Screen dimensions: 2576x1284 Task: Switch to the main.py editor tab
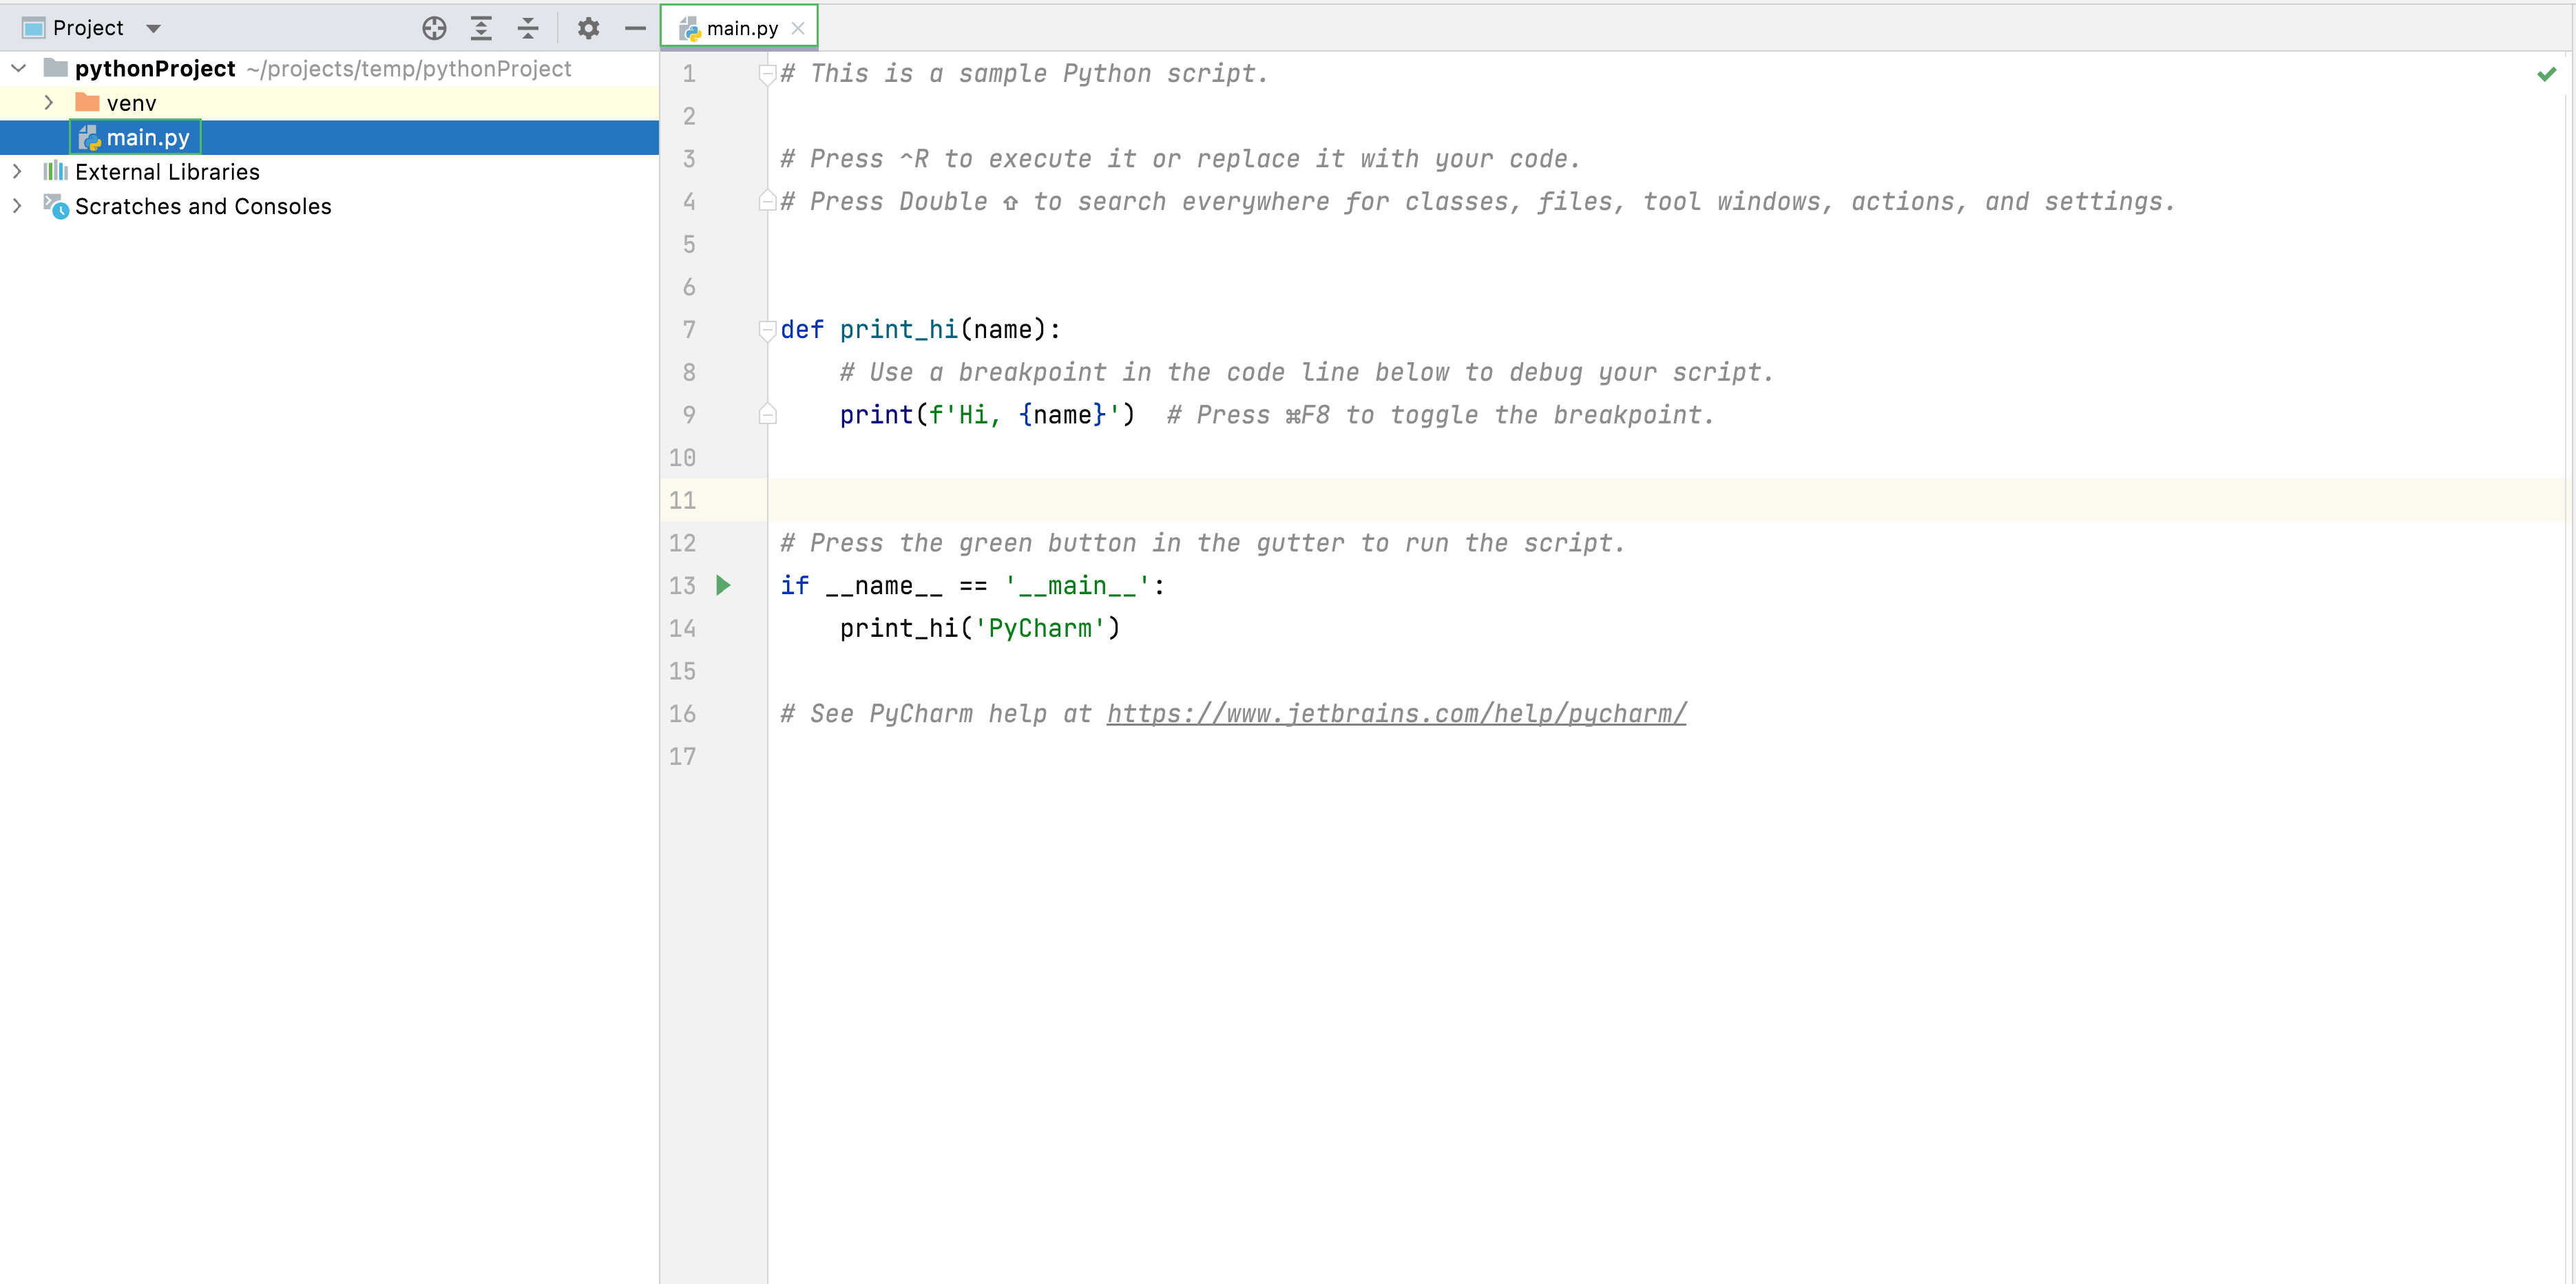[740, 28]
